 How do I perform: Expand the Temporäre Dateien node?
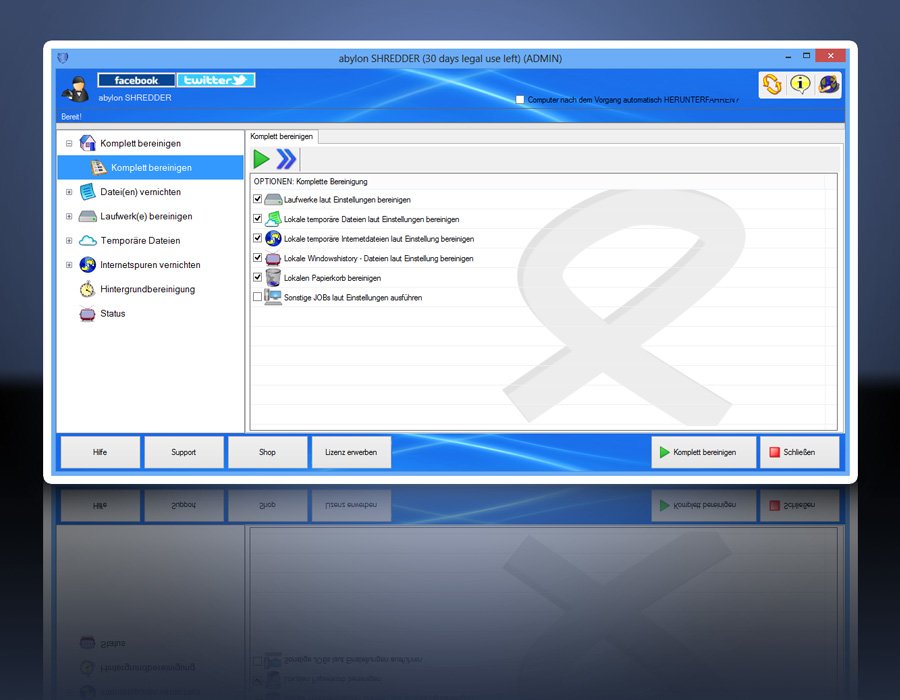pos(69,241)
